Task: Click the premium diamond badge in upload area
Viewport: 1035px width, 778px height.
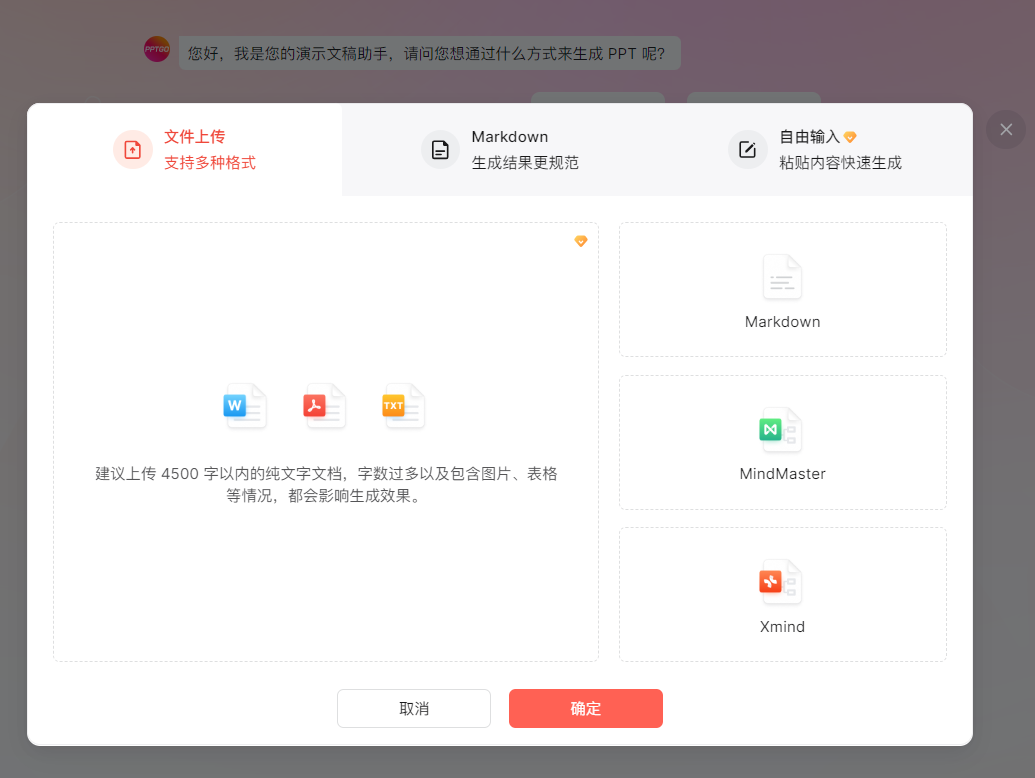Action: [581, 241]
